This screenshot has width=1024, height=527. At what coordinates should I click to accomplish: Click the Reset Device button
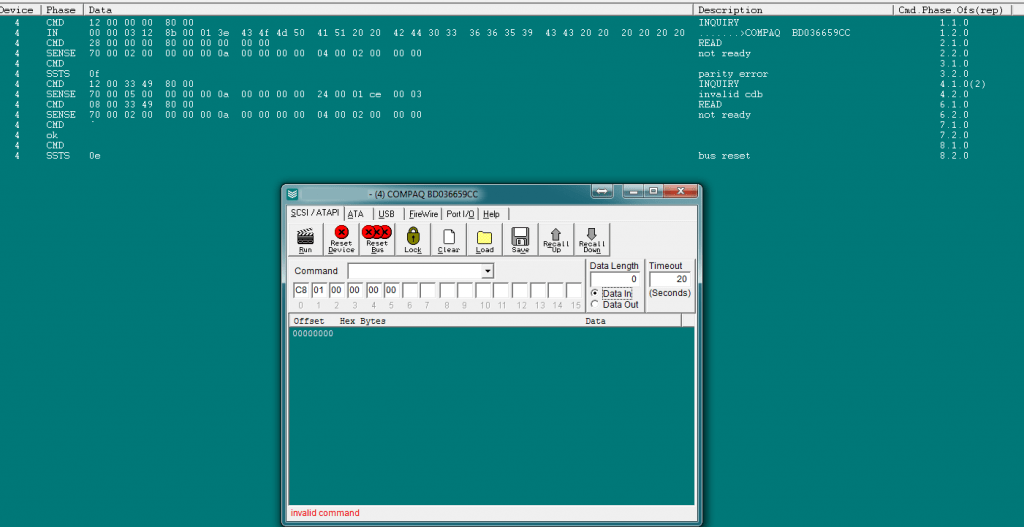341,240
